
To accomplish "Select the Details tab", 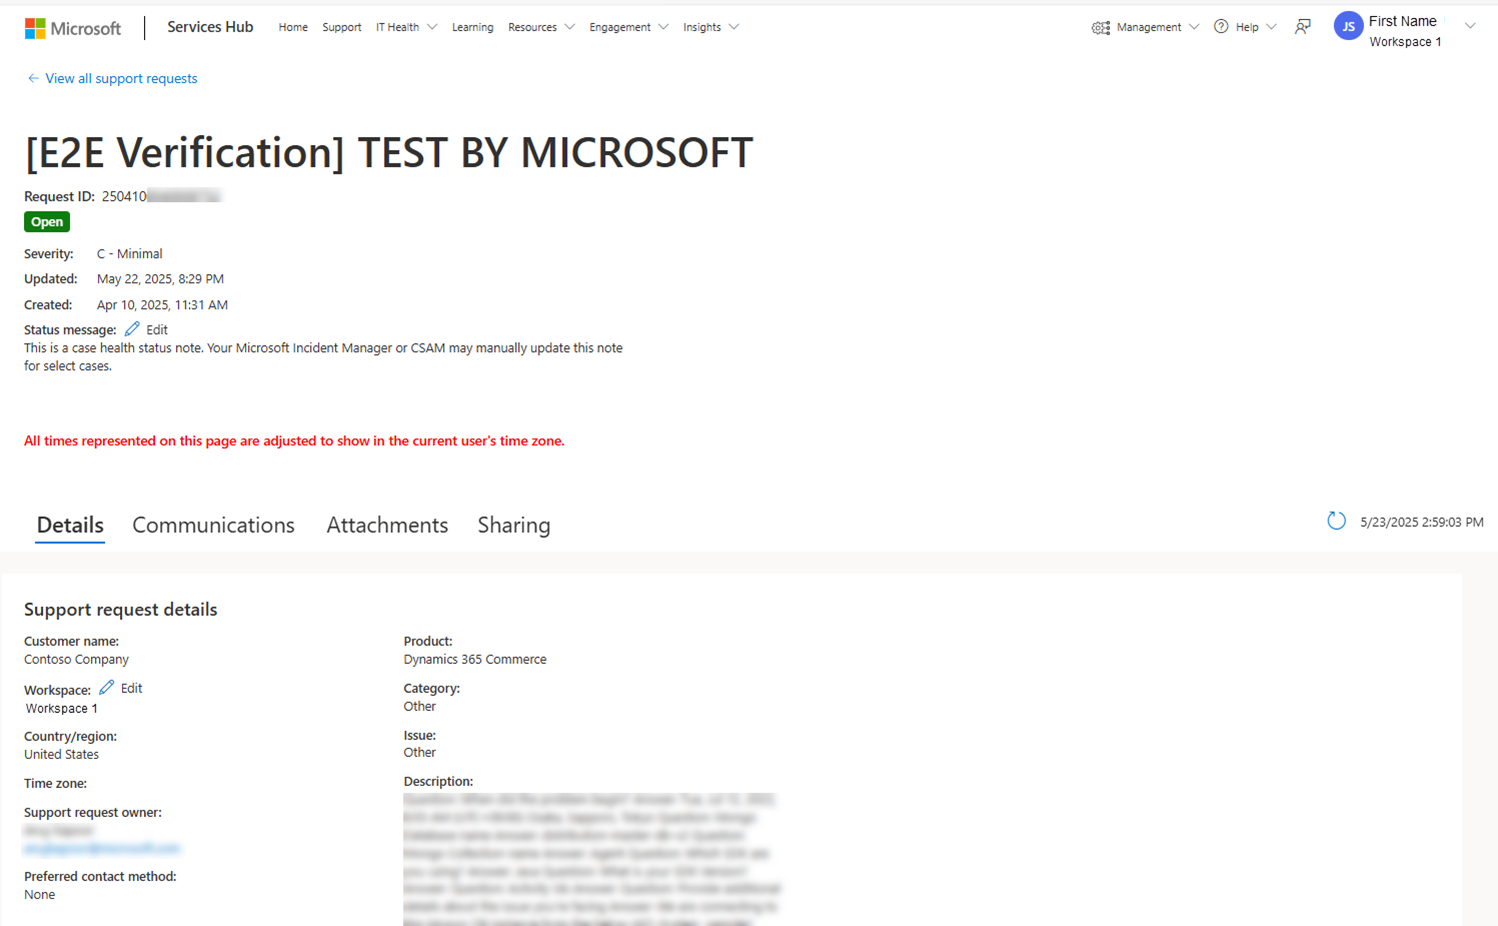I will point(70,525).
